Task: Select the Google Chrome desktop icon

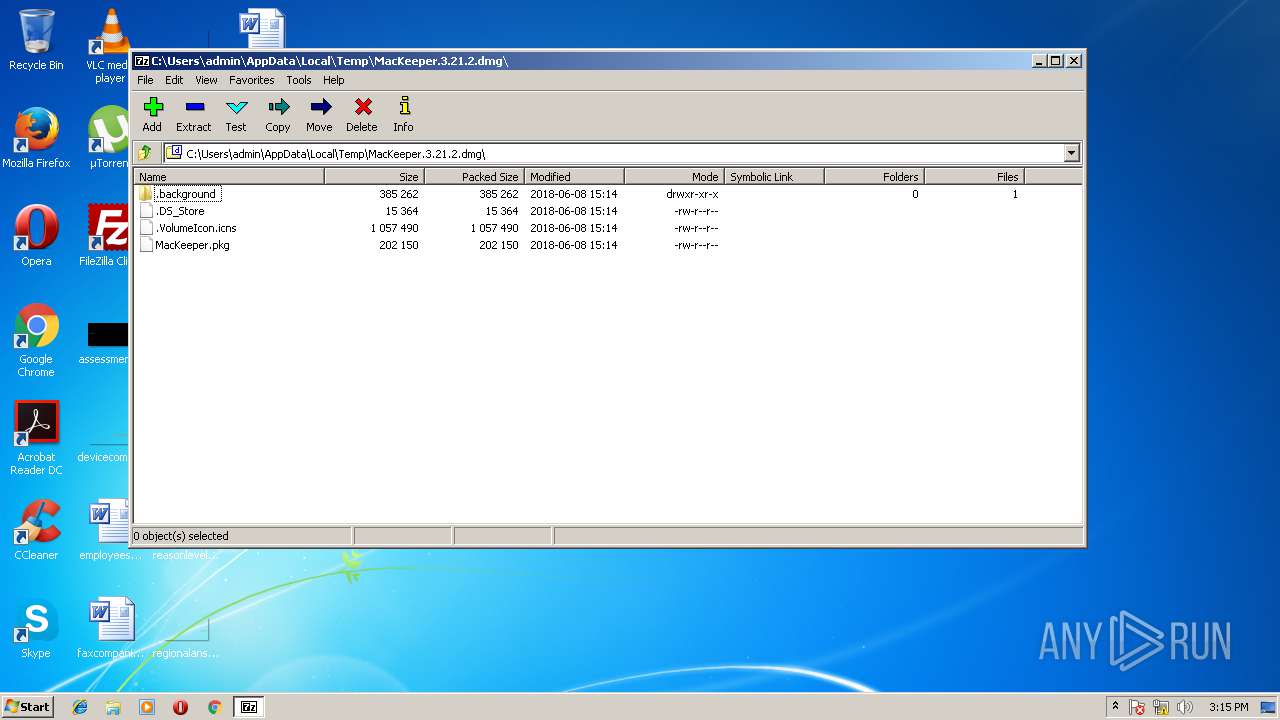Action: coord(36,340)
